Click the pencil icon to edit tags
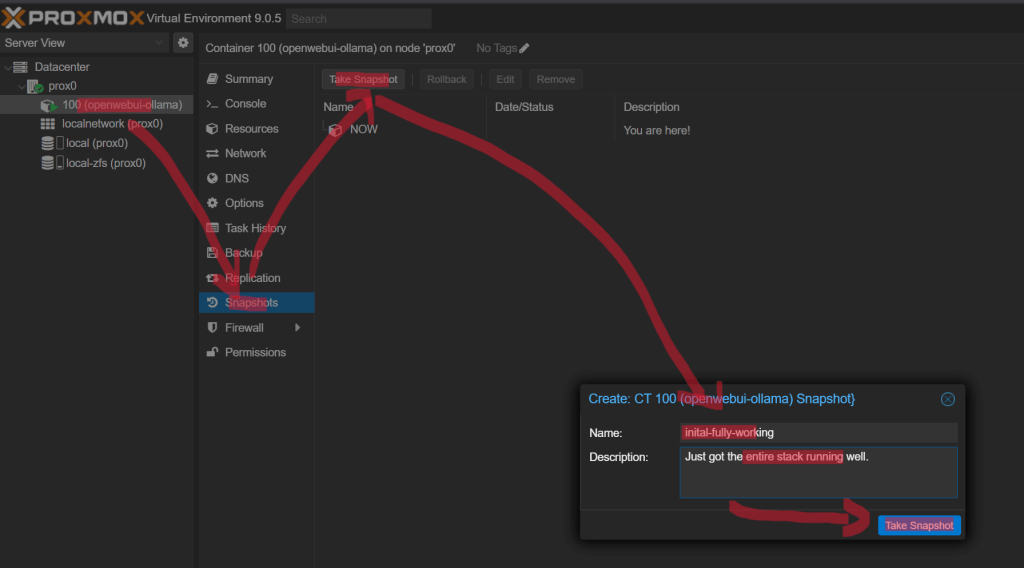The width and height of the screenshot is (1024, 568). tap(524, 48)
